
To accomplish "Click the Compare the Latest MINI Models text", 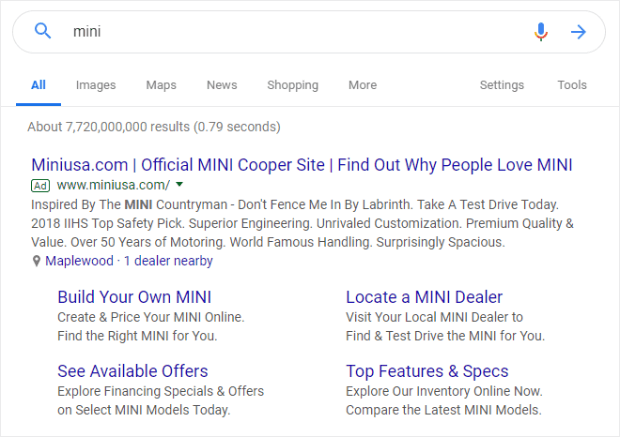I will coord(444,410).
